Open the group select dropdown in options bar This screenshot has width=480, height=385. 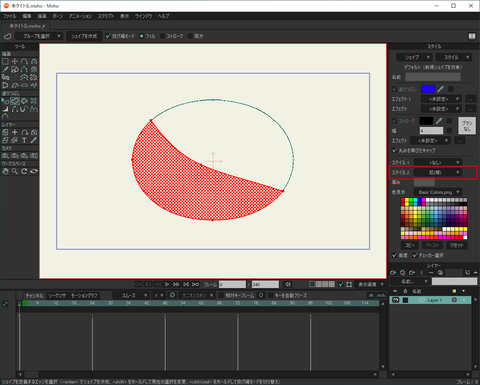coord(38,36)
